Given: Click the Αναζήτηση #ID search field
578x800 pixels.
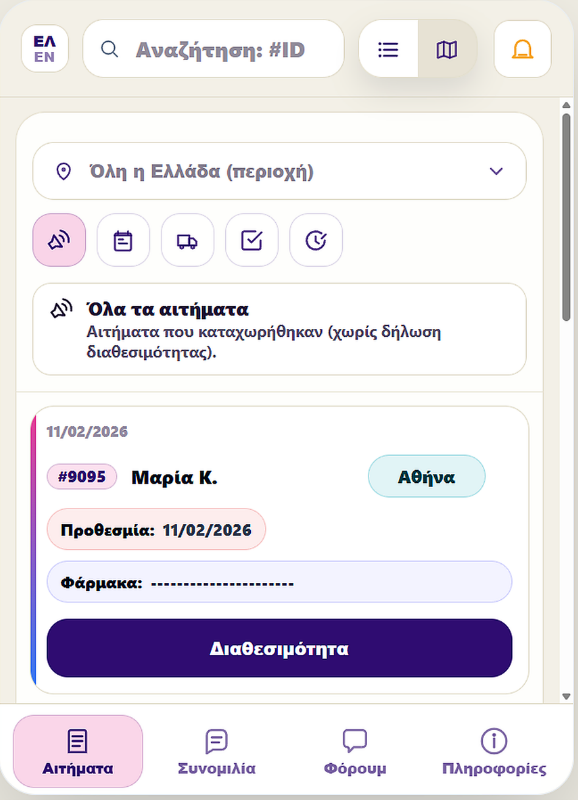Looking at the screenshot, I should (x=213, y=48).
